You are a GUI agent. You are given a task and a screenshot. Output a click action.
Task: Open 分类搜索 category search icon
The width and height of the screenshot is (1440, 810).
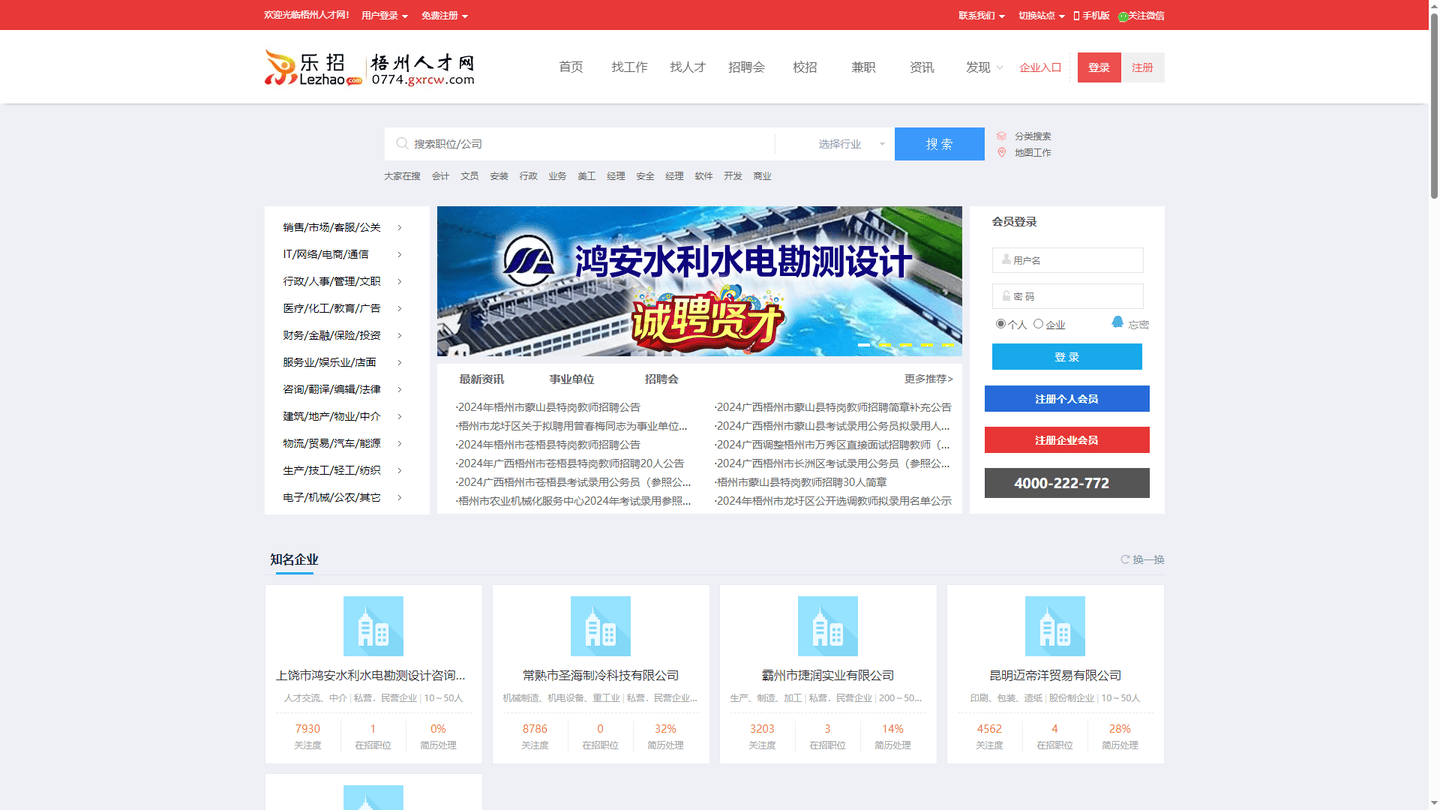(1002, 136)
